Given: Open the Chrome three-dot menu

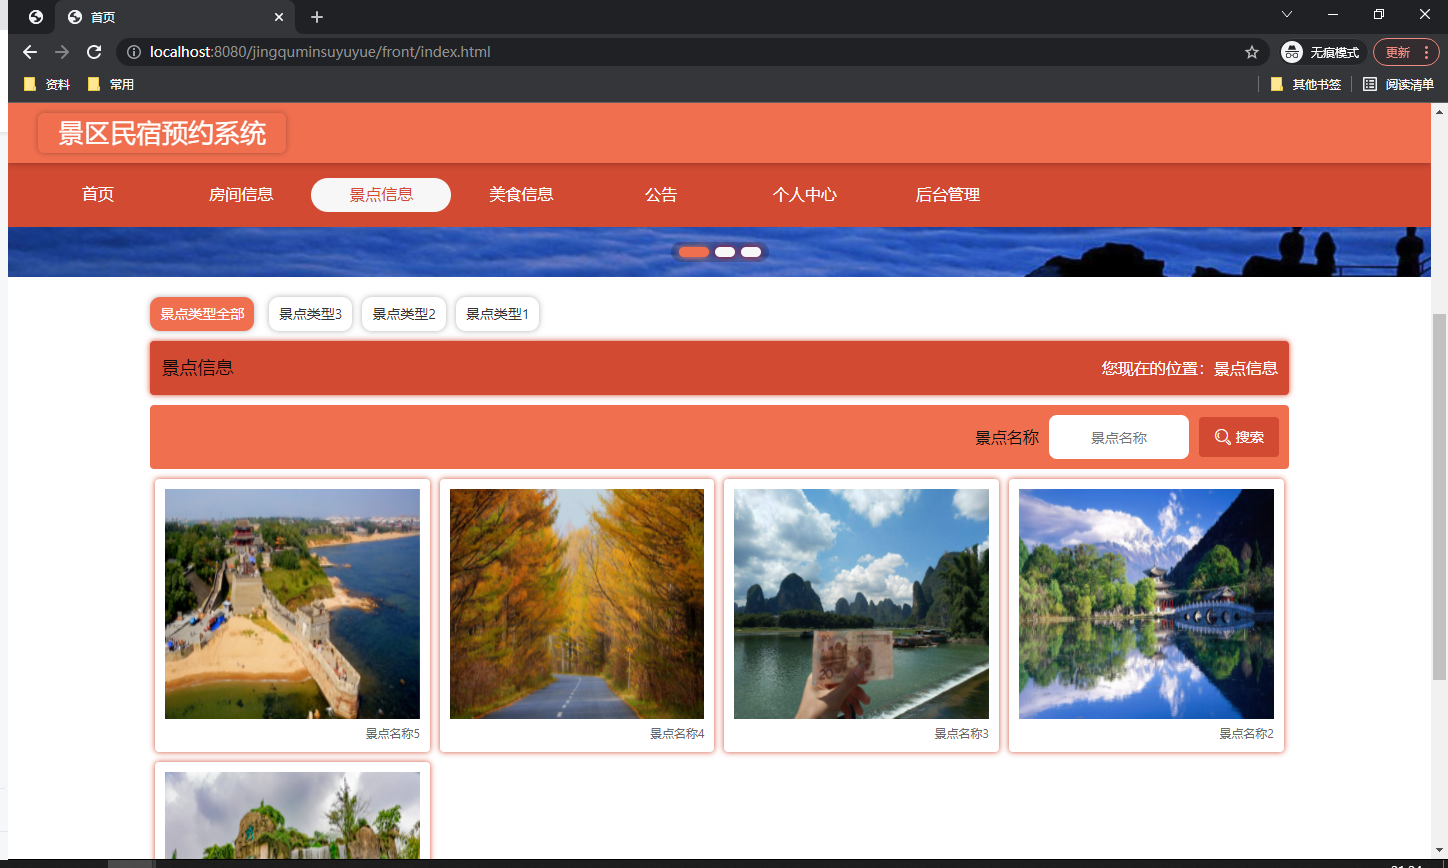Looking at the screenshot, I should coord(1425,52).
